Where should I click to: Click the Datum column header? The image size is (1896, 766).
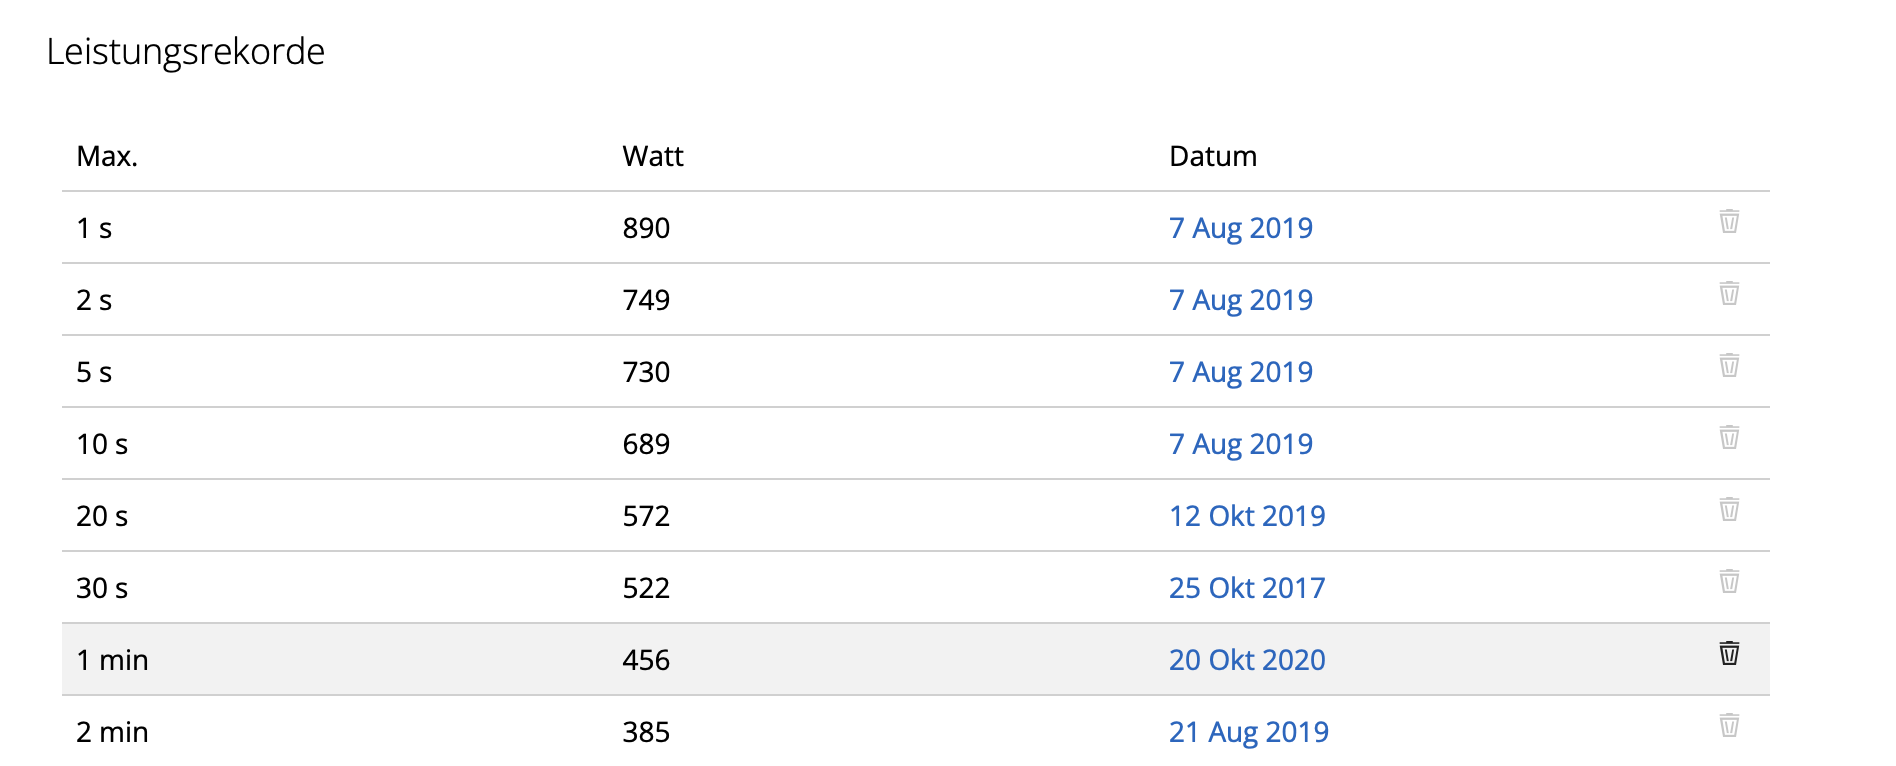coord(1213,156)
